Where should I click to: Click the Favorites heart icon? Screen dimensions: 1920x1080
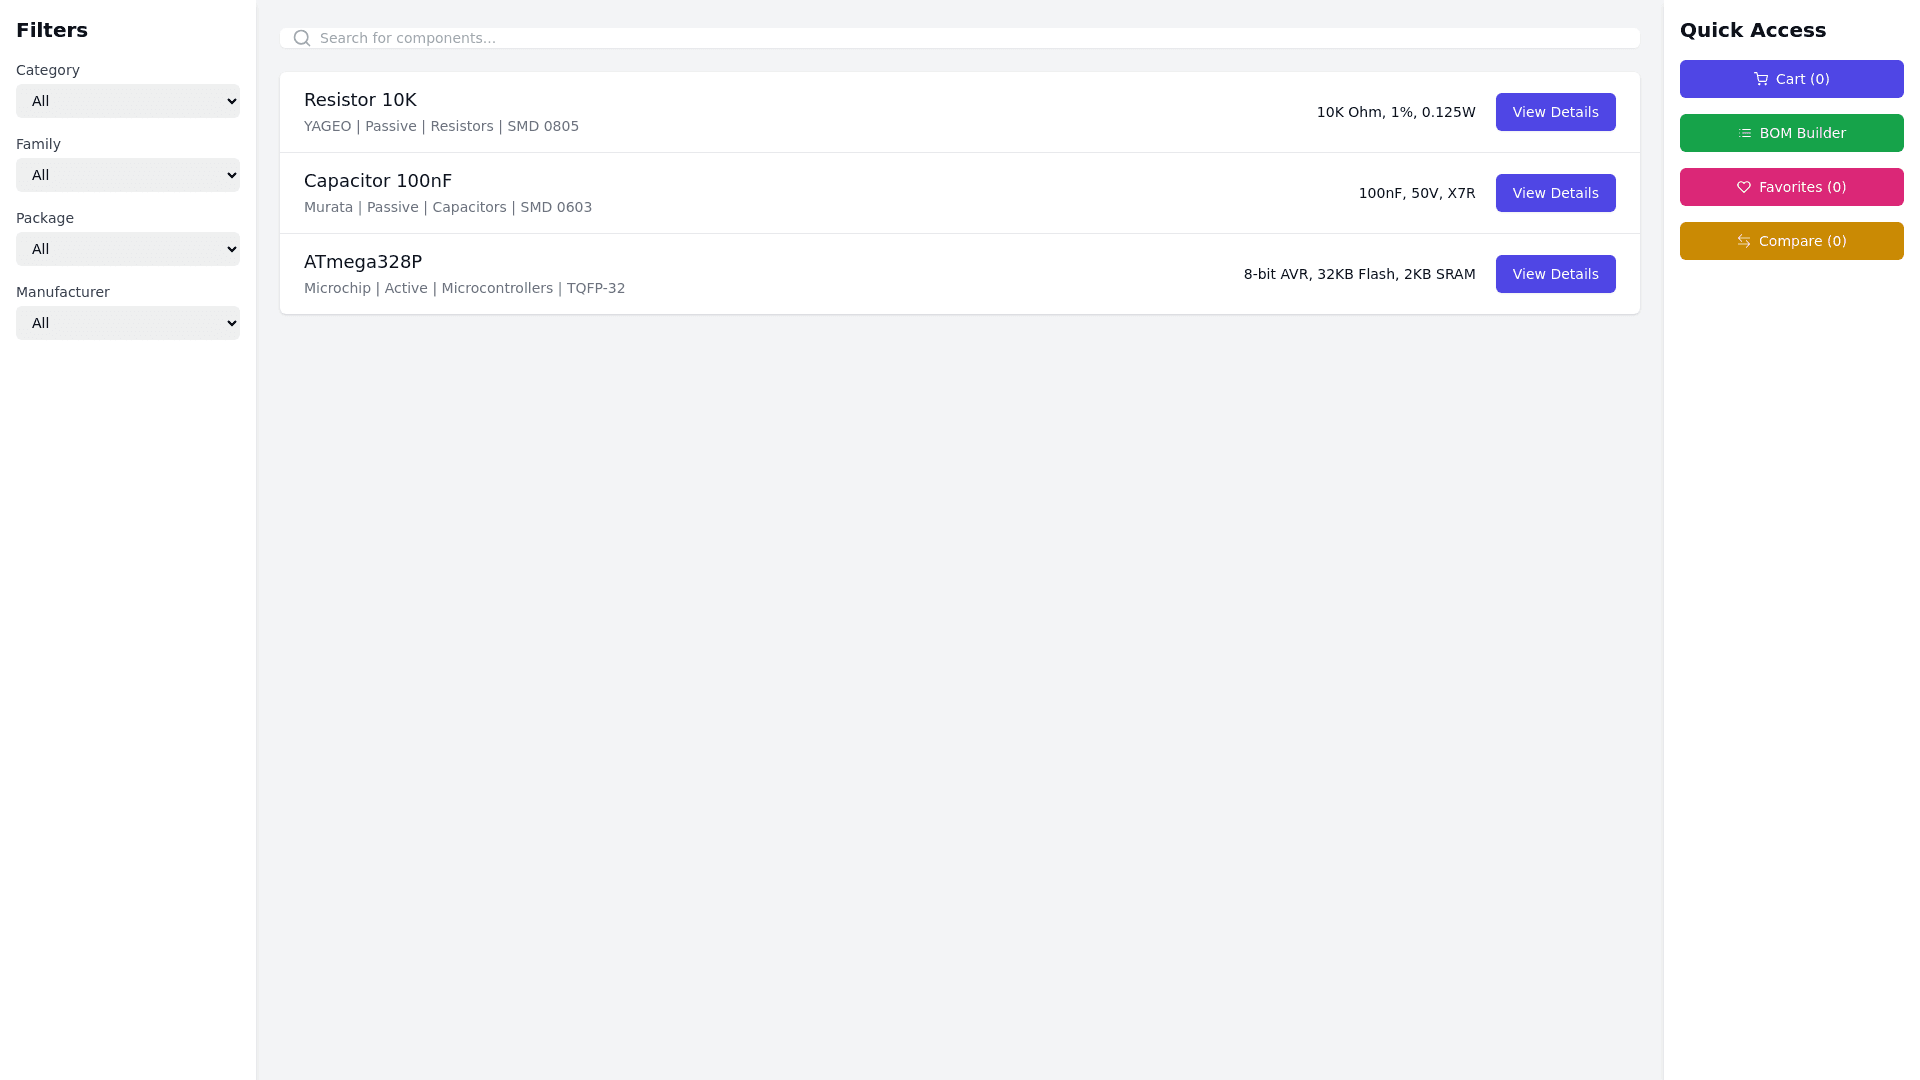click(1744, 187)
